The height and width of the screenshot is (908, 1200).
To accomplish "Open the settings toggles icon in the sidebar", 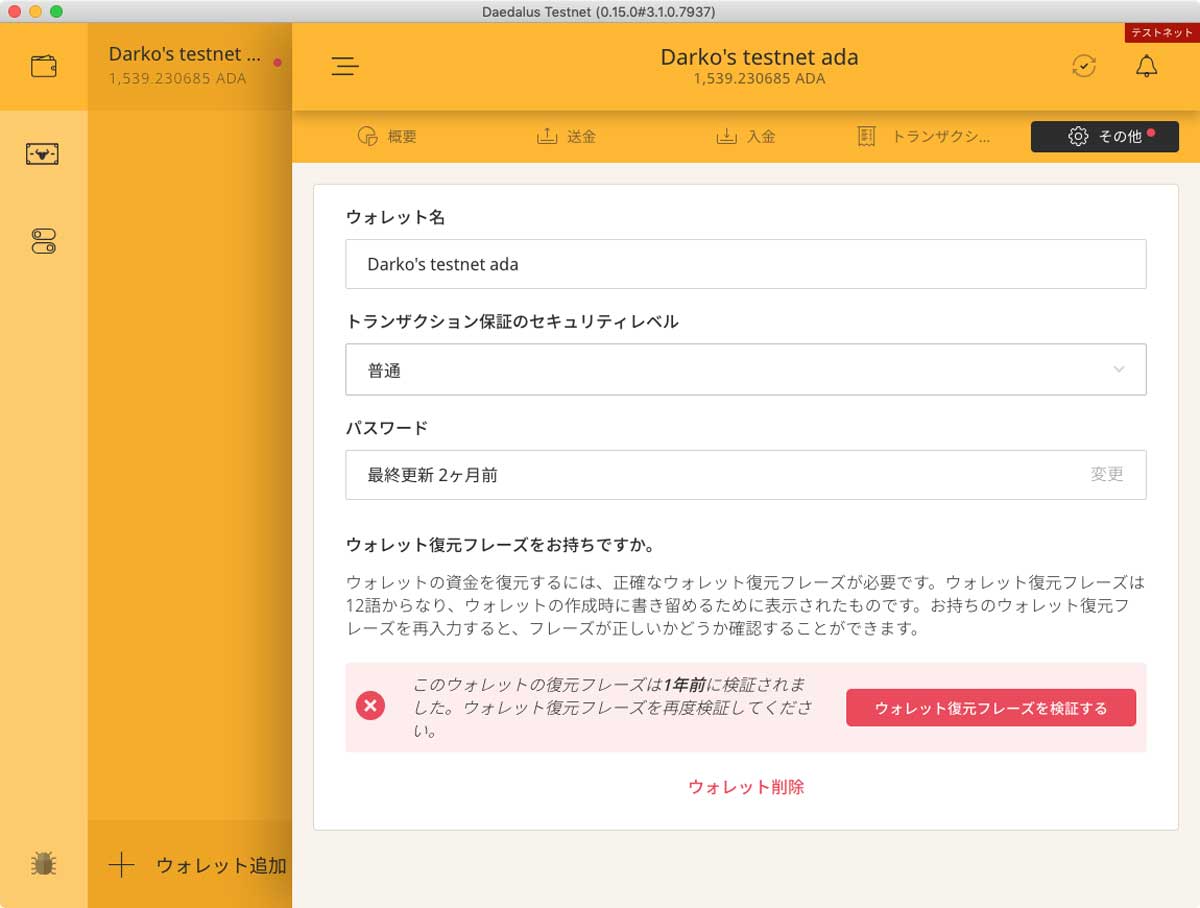I will 43,241.
